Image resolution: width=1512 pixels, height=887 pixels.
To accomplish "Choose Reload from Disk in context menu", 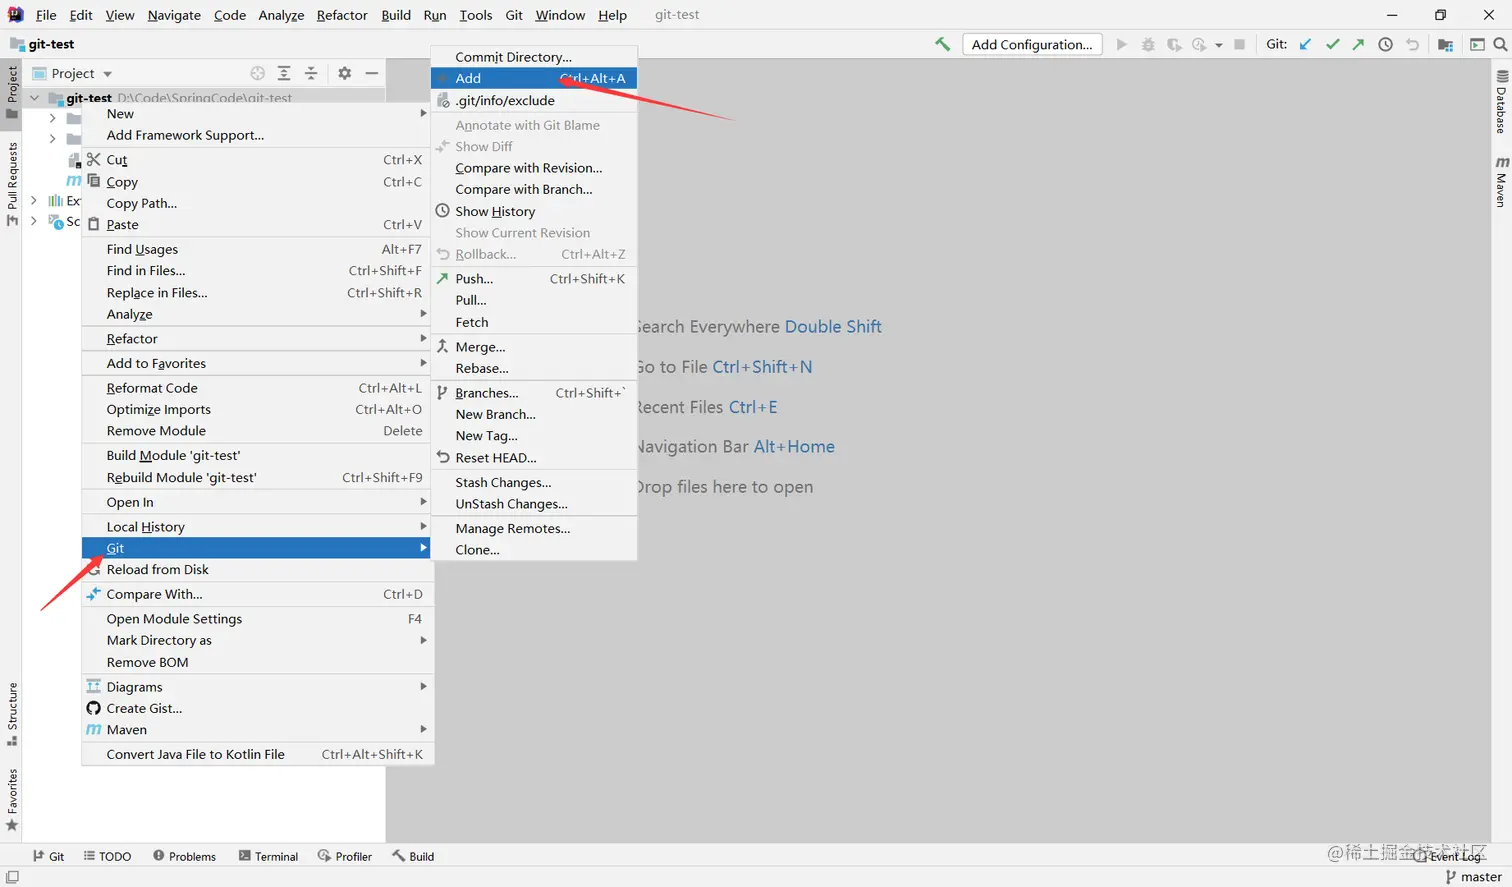I will [x=256, y=569].
